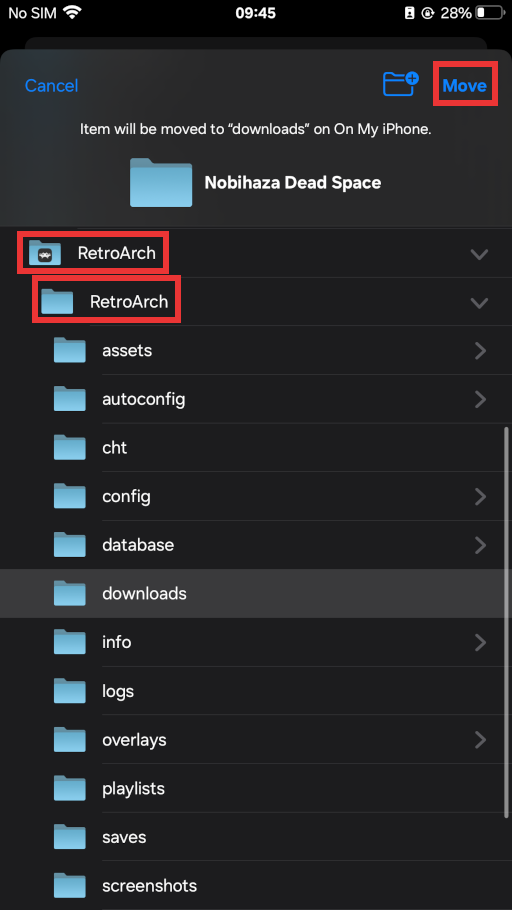Expand the database folder chevron
The height and width of the screenshot is (910, 512).
point(480,545)
